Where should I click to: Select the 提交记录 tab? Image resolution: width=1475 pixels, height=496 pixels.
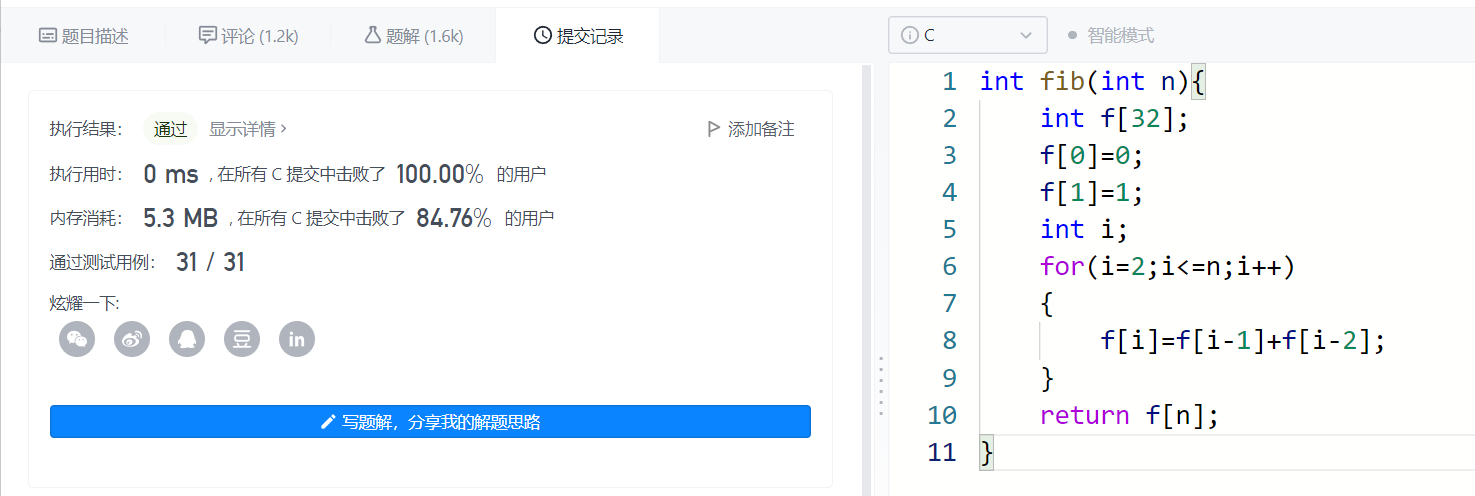coord(578,36)
